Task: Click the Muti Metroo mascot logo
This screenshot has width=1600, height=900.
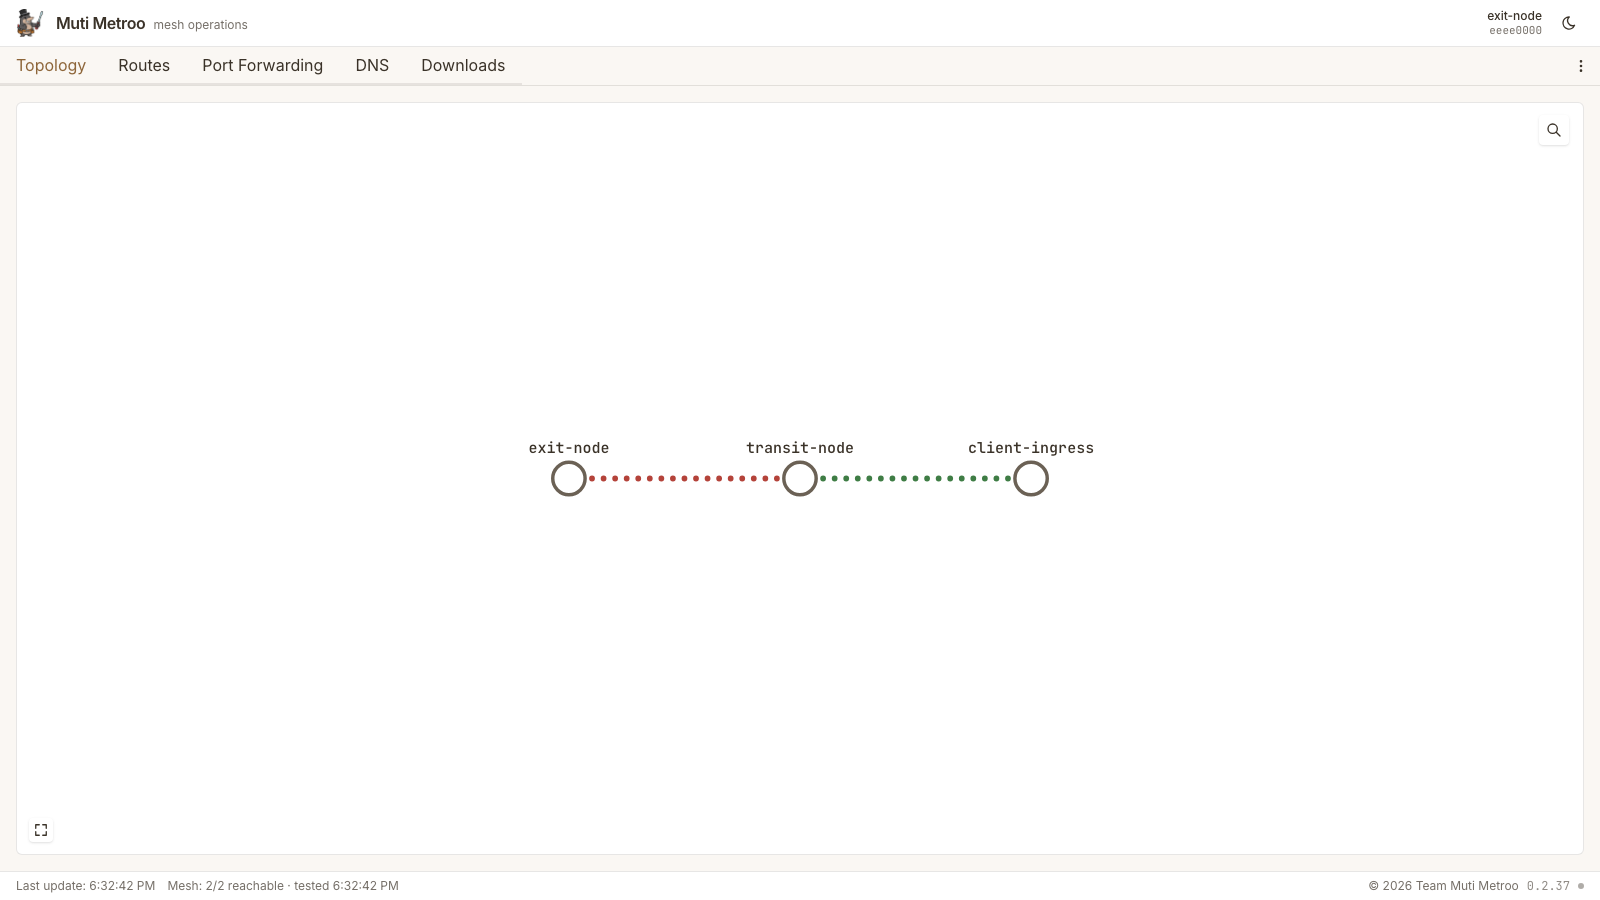Action: 30,22
